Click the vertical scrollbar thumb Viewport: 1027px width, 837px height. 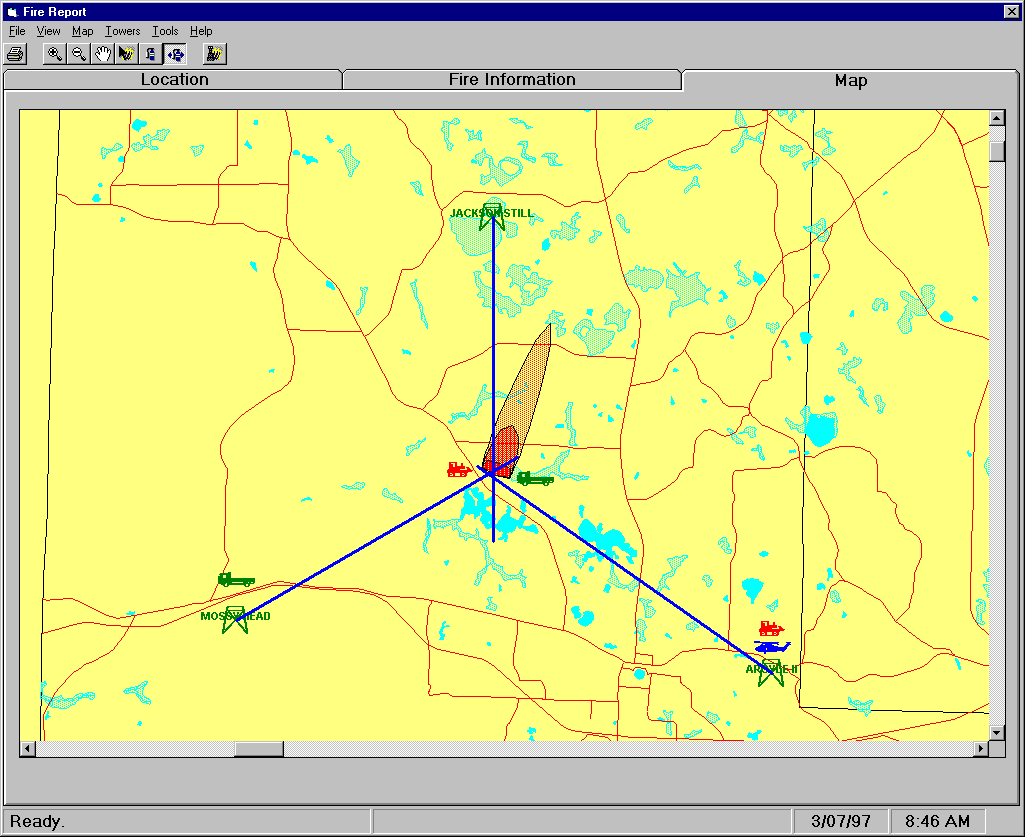coord(997,151)
